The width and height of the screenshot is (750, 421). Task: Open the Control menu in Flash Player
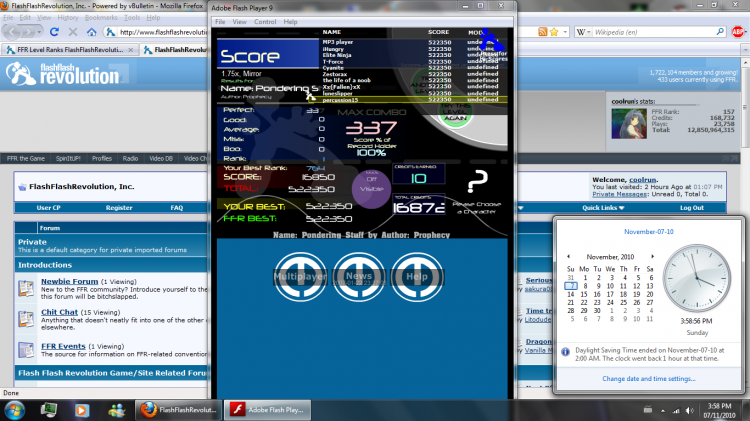point(265,22)
